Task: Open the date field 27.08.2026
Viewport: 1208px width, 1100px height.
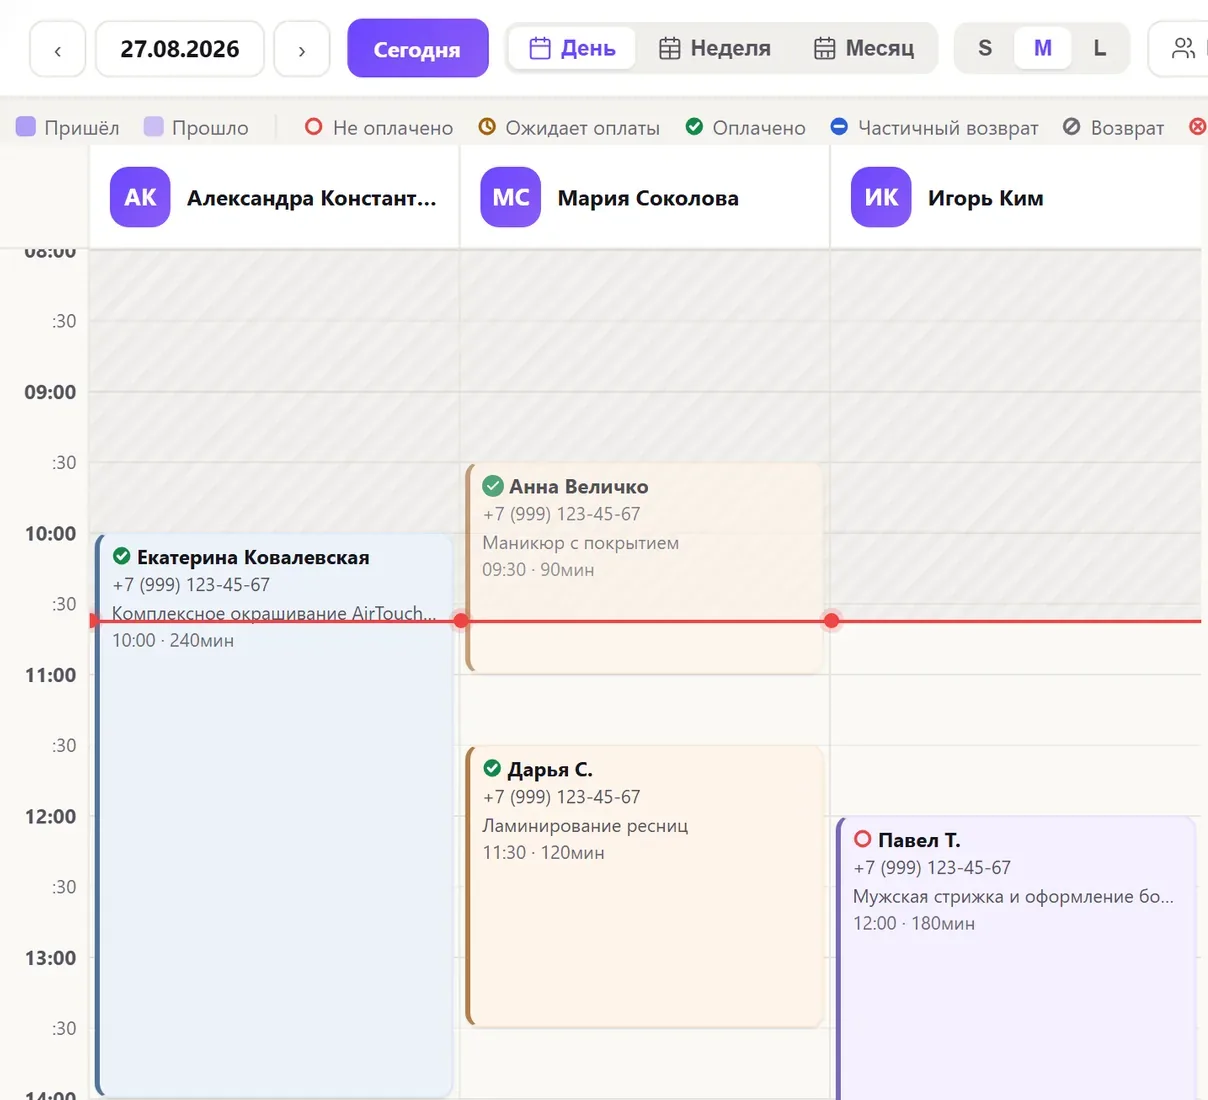Action: pyautogui.click(x=180, y=49)
